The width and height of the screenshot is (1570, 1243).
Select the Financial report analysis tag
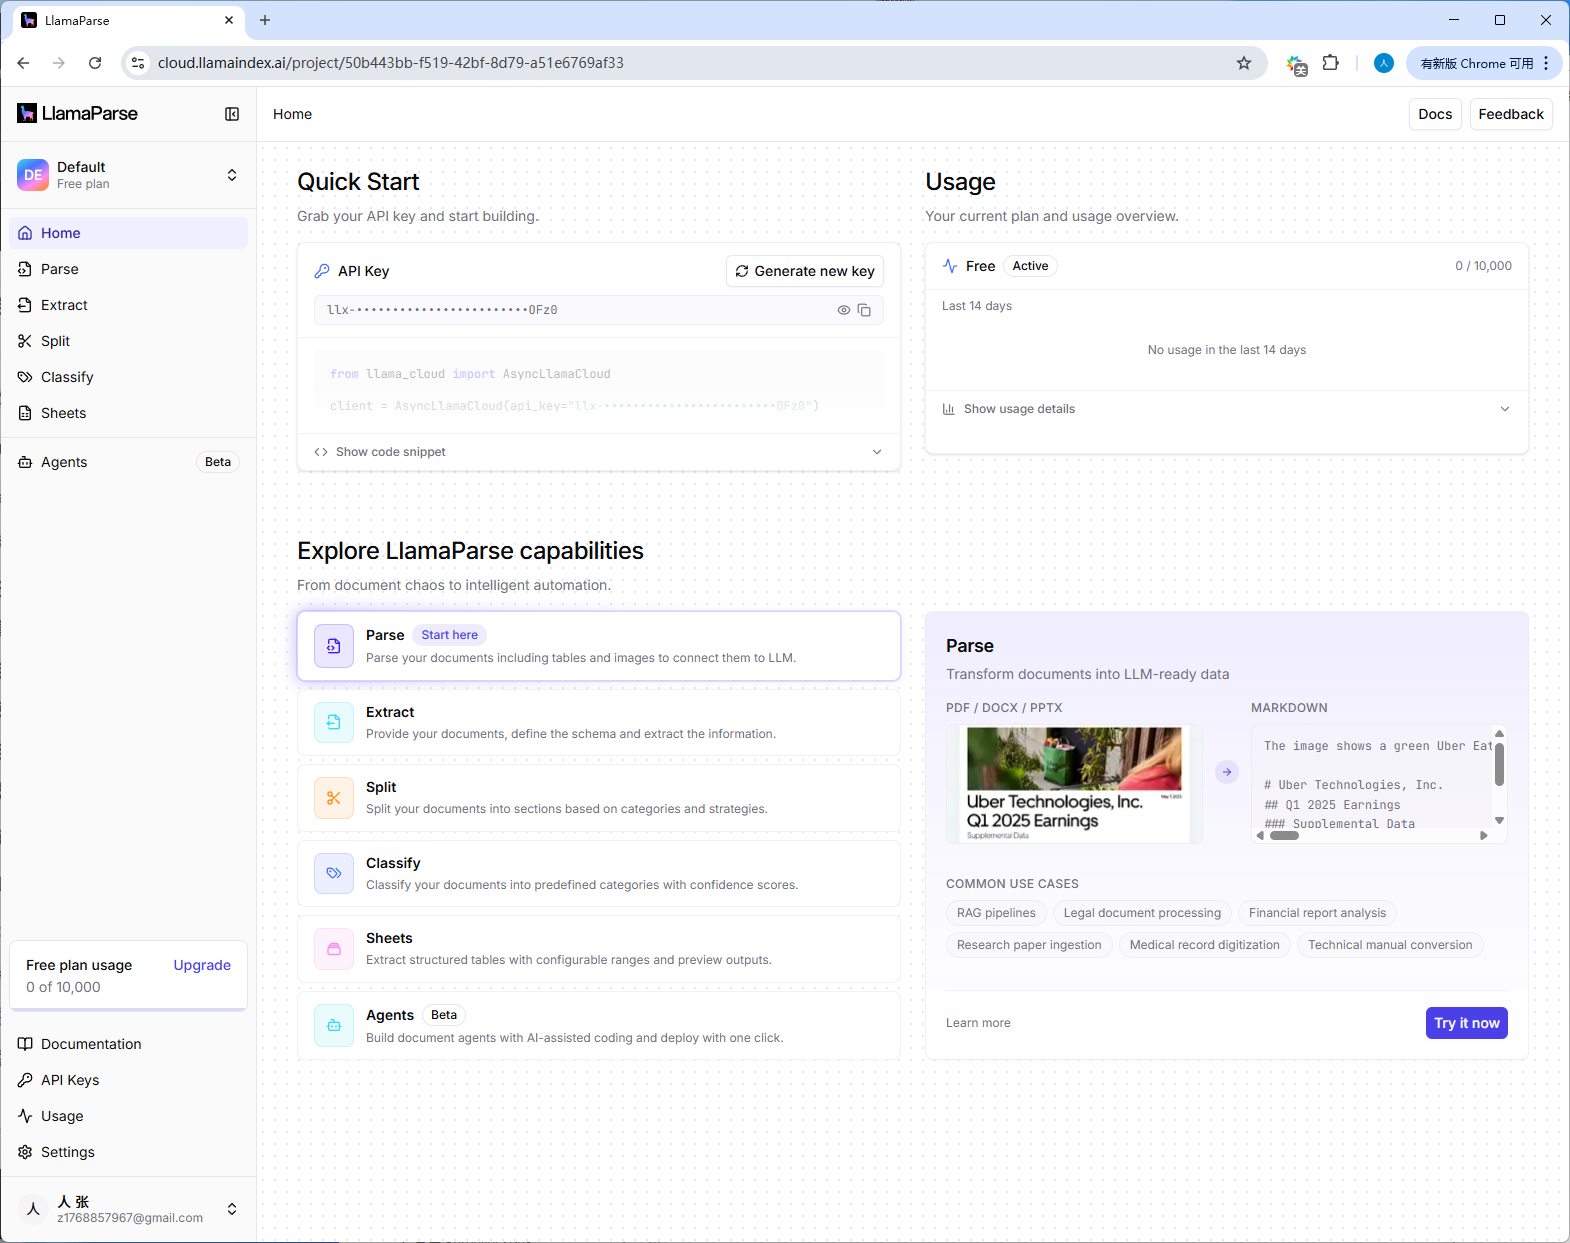1317,913
